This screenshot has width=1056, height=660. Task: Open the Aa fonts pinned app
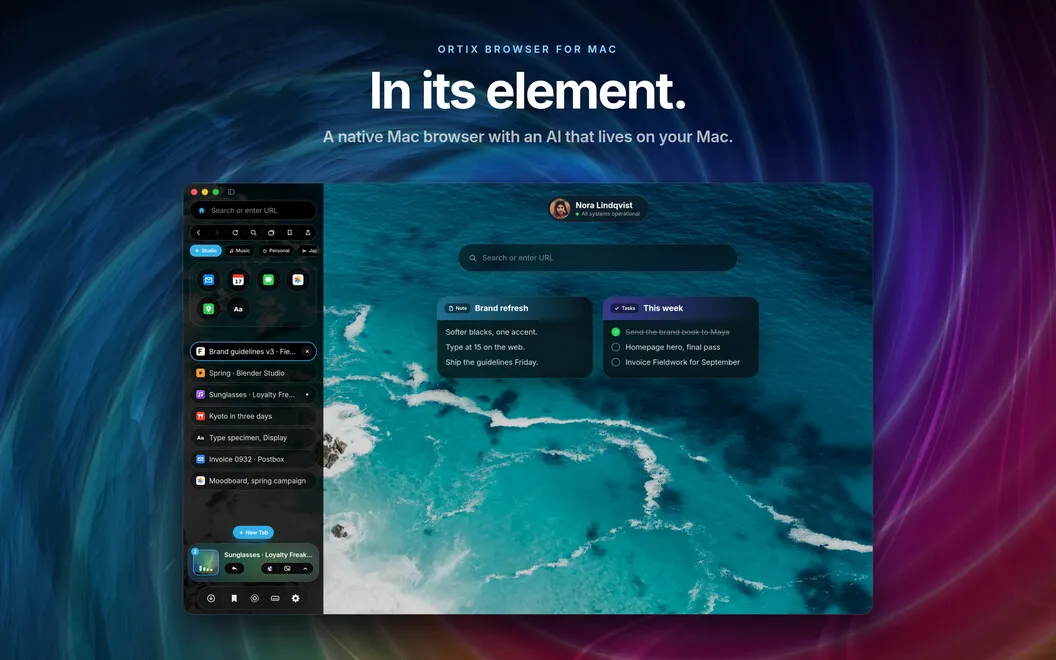coord(238,309)
